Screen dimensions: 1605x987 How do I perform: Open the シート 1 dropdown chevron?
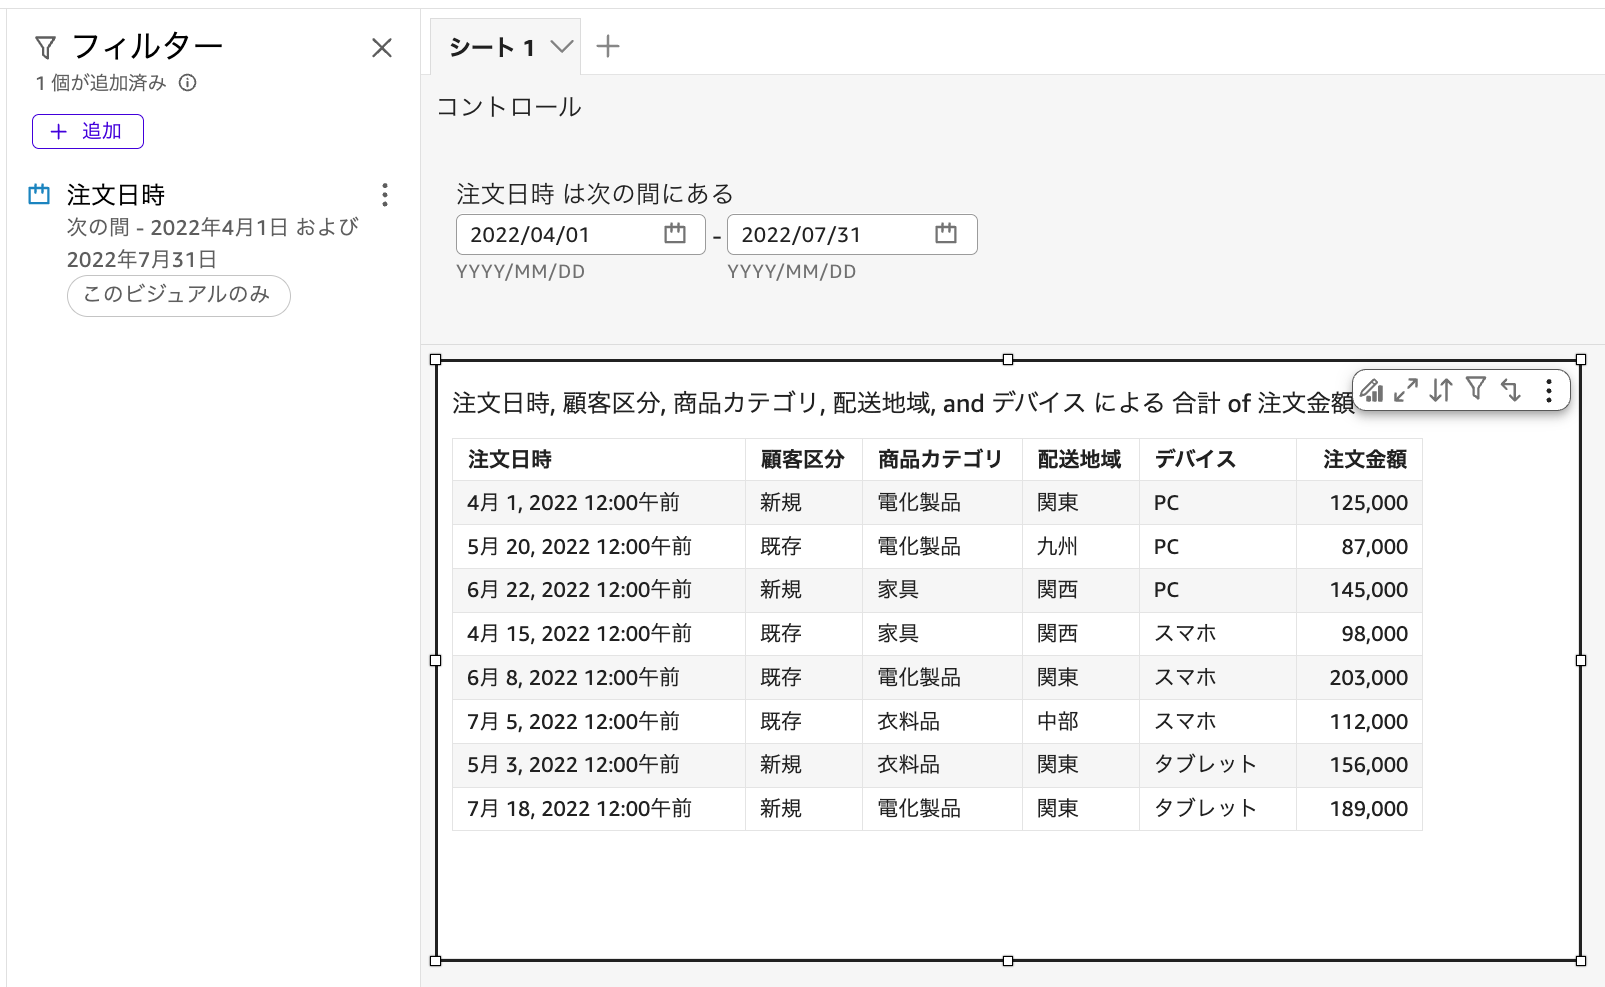pyautogui.click(x=562, y=45)
